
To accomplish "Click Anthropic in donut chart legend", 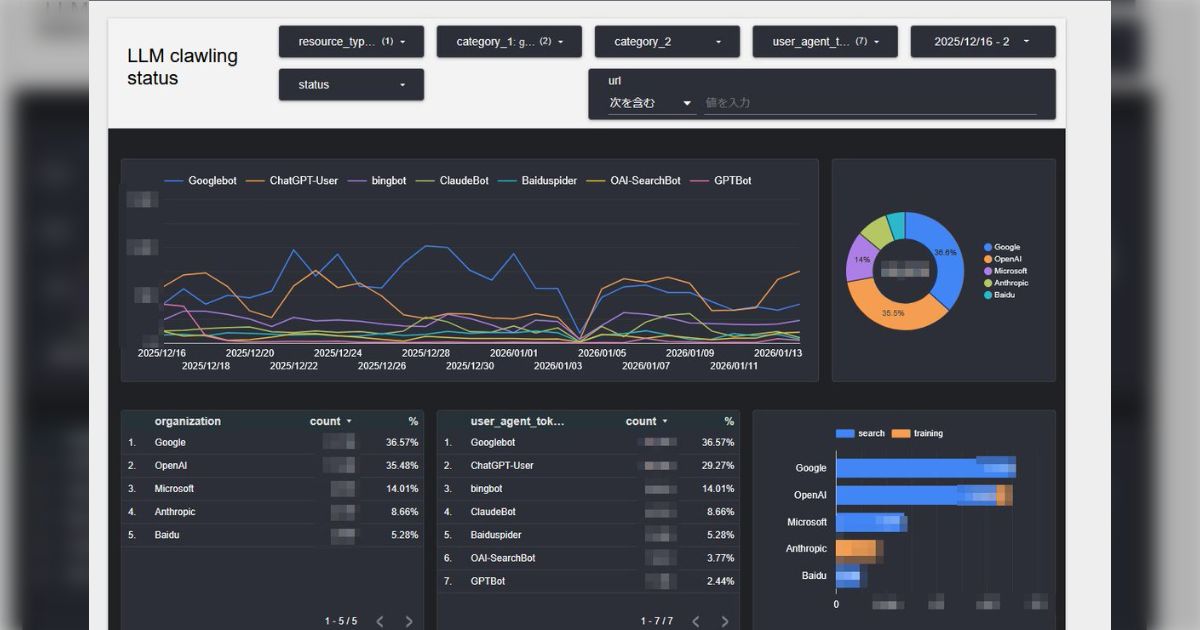I will click(1006, 283).
